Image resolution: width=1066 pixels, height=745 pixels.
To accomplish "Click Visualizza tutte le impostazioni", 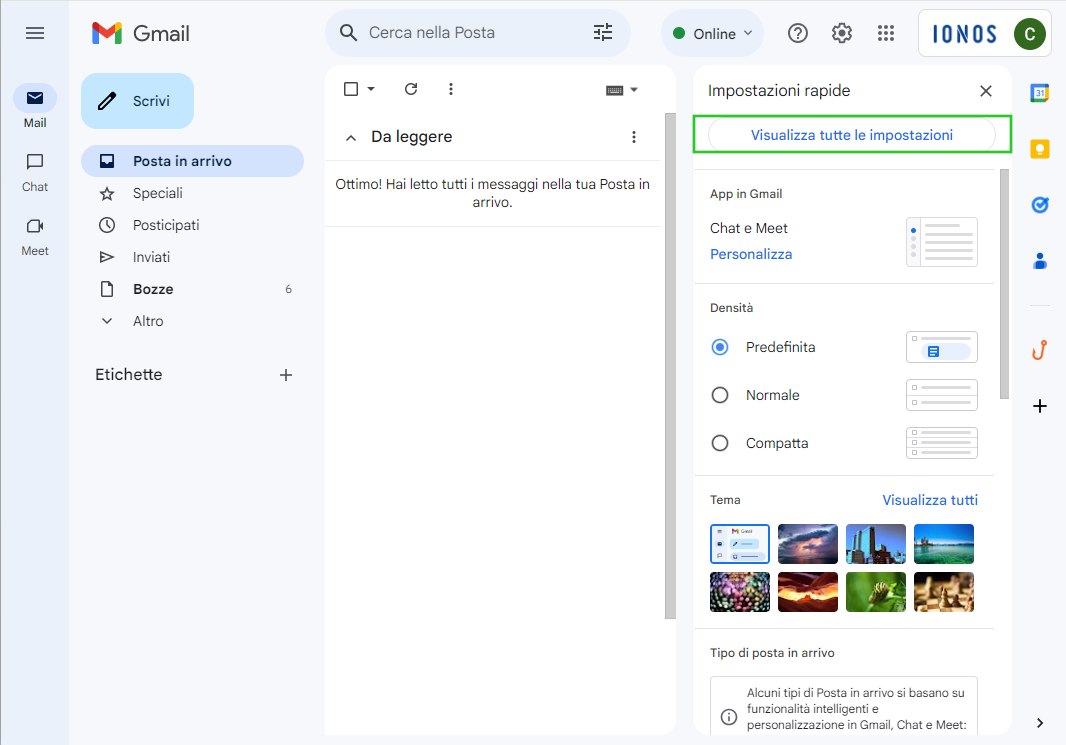I will tap(851, 135).
